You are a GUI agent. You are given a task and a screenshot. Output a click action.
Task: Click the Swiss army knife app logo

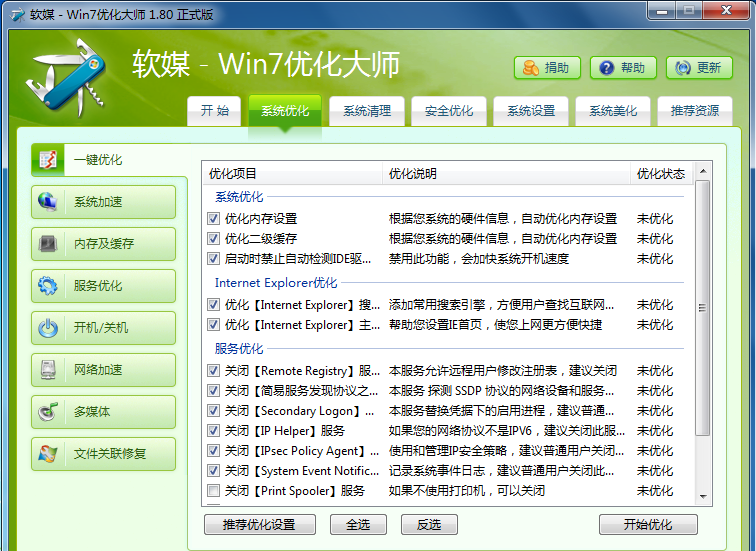point(65,78)
